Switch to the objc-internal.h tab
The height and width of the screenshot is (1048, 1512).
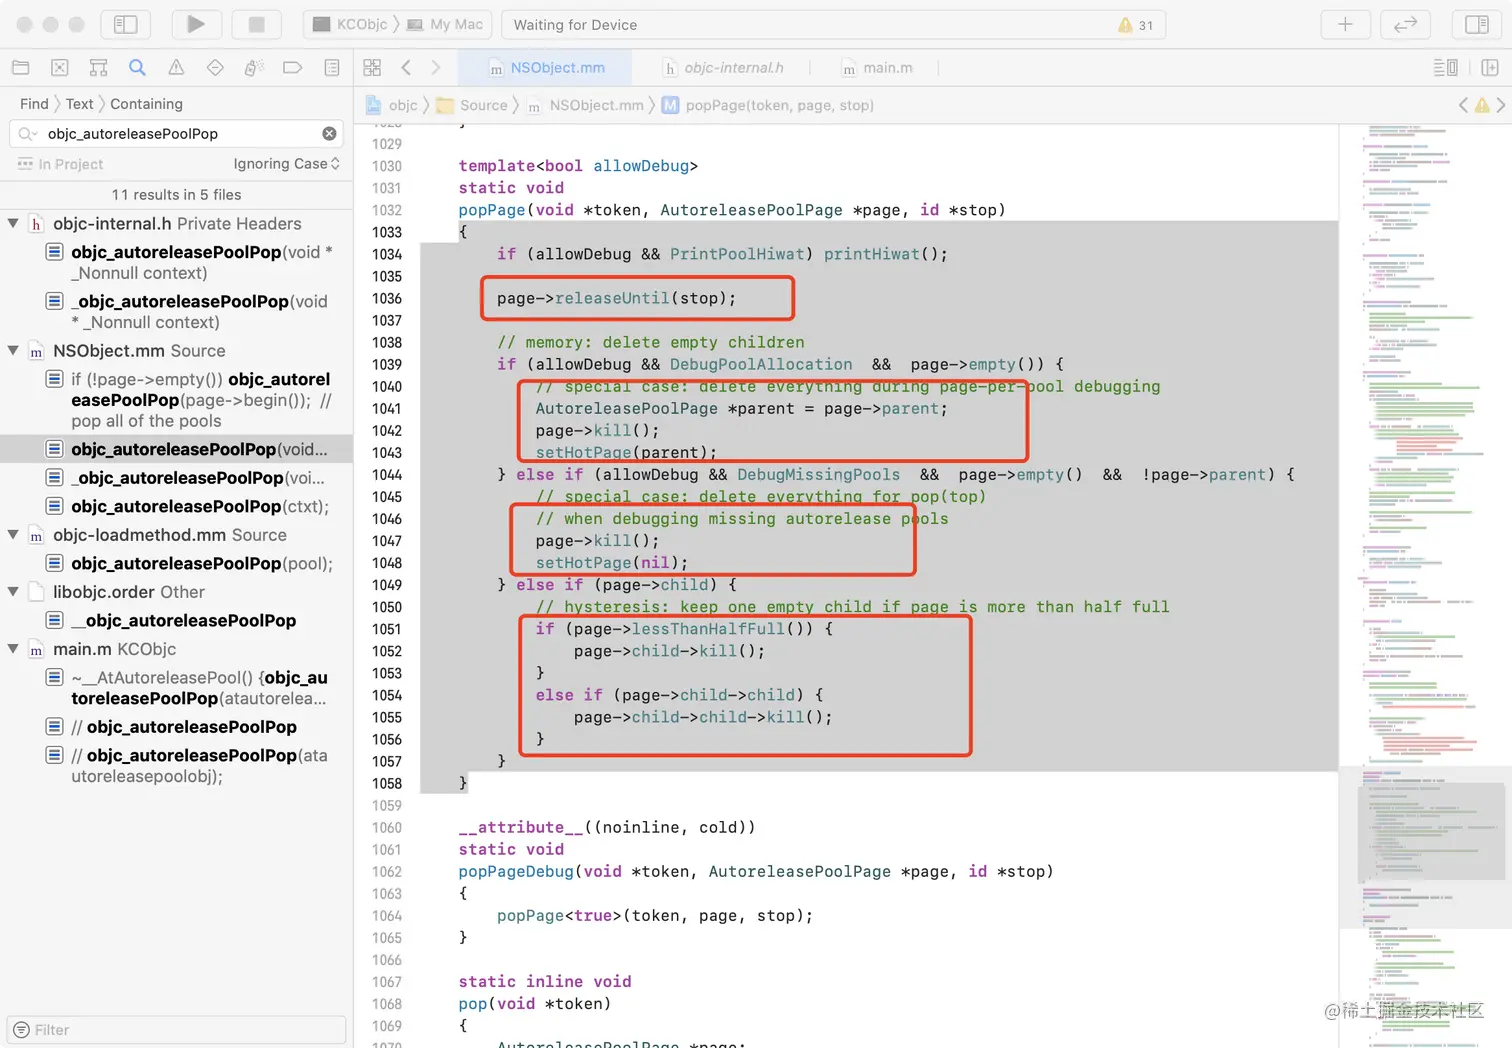[733, 68]
